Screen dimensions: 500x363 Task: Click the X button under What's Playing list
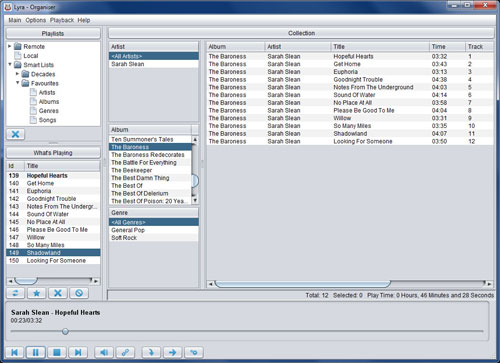(58, 293)
